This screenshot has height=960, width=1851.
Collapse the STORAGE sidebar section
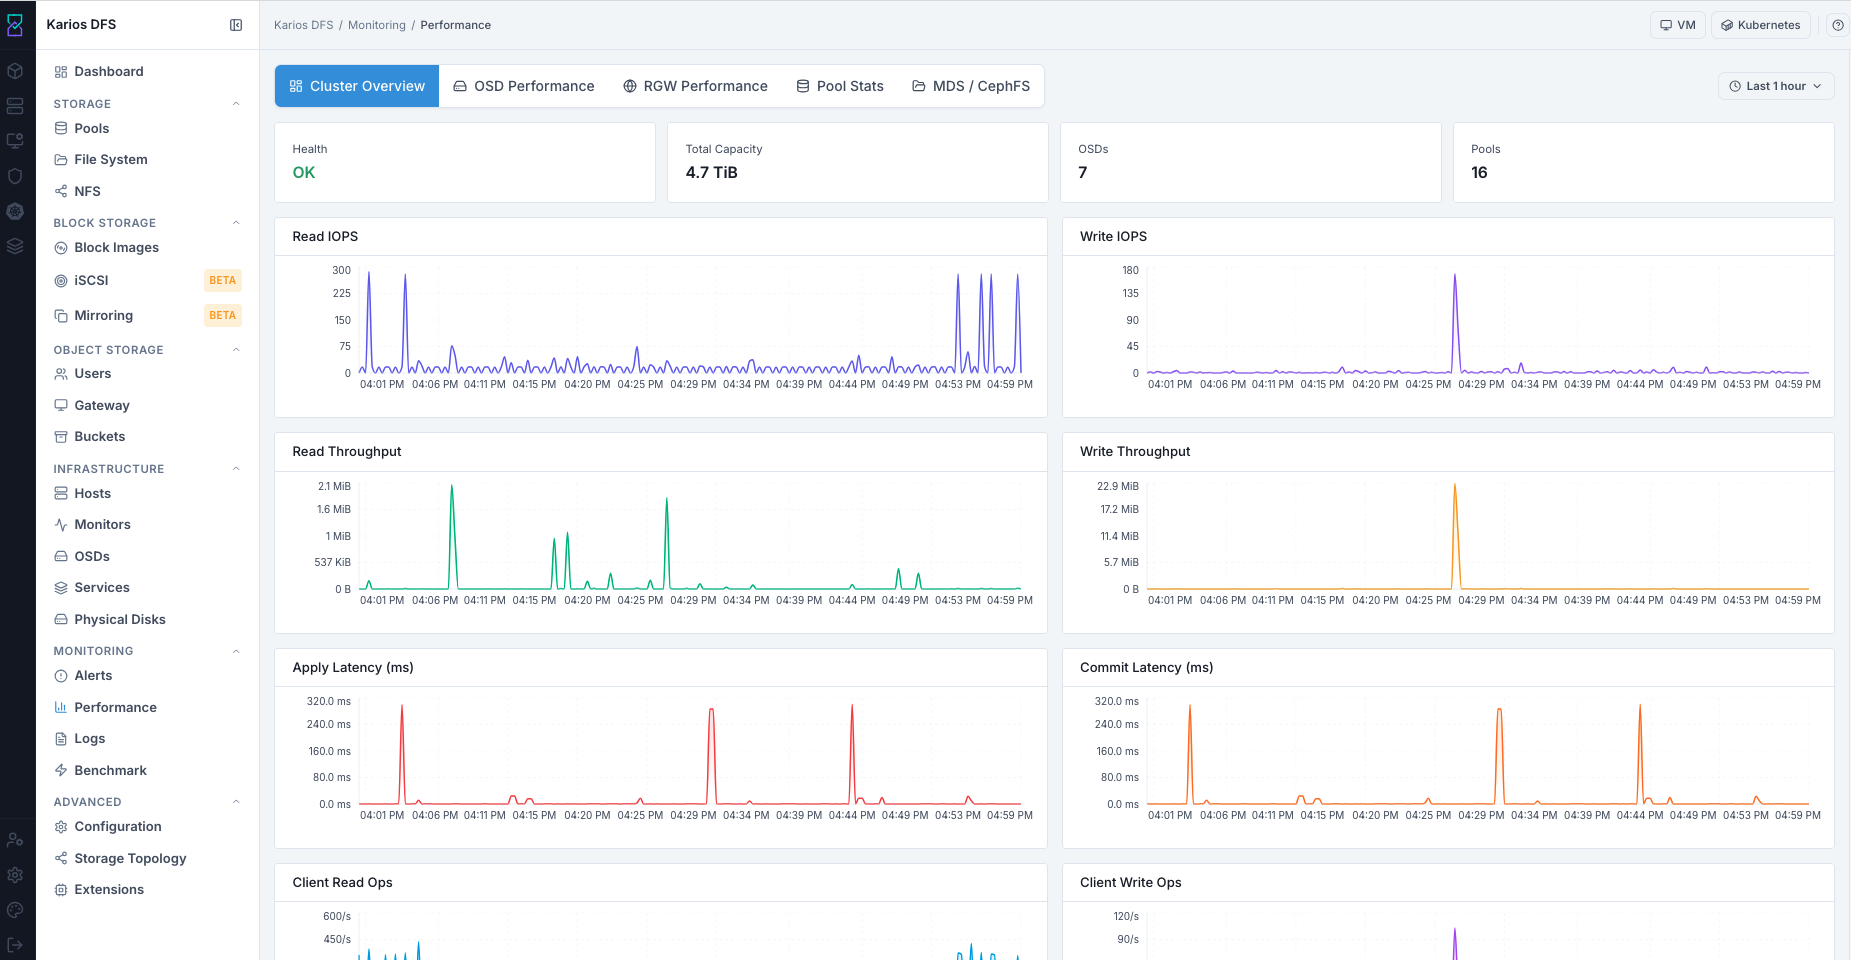coord(236,104)
